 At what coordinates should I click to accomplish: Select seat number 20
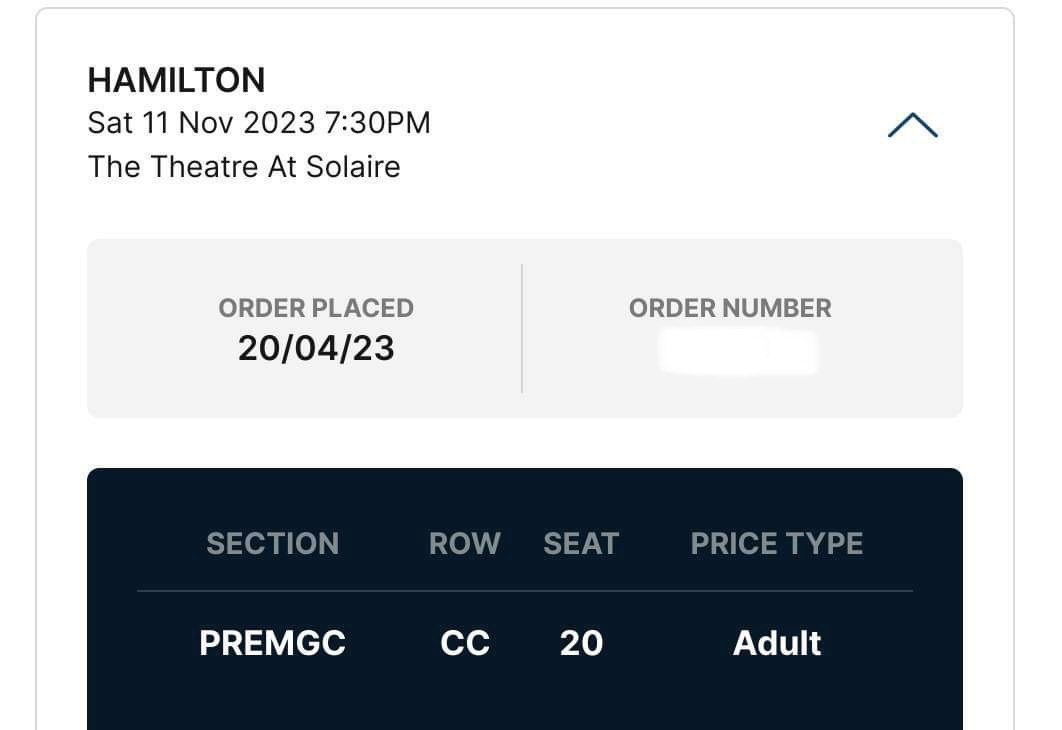[x=582, y=643]
